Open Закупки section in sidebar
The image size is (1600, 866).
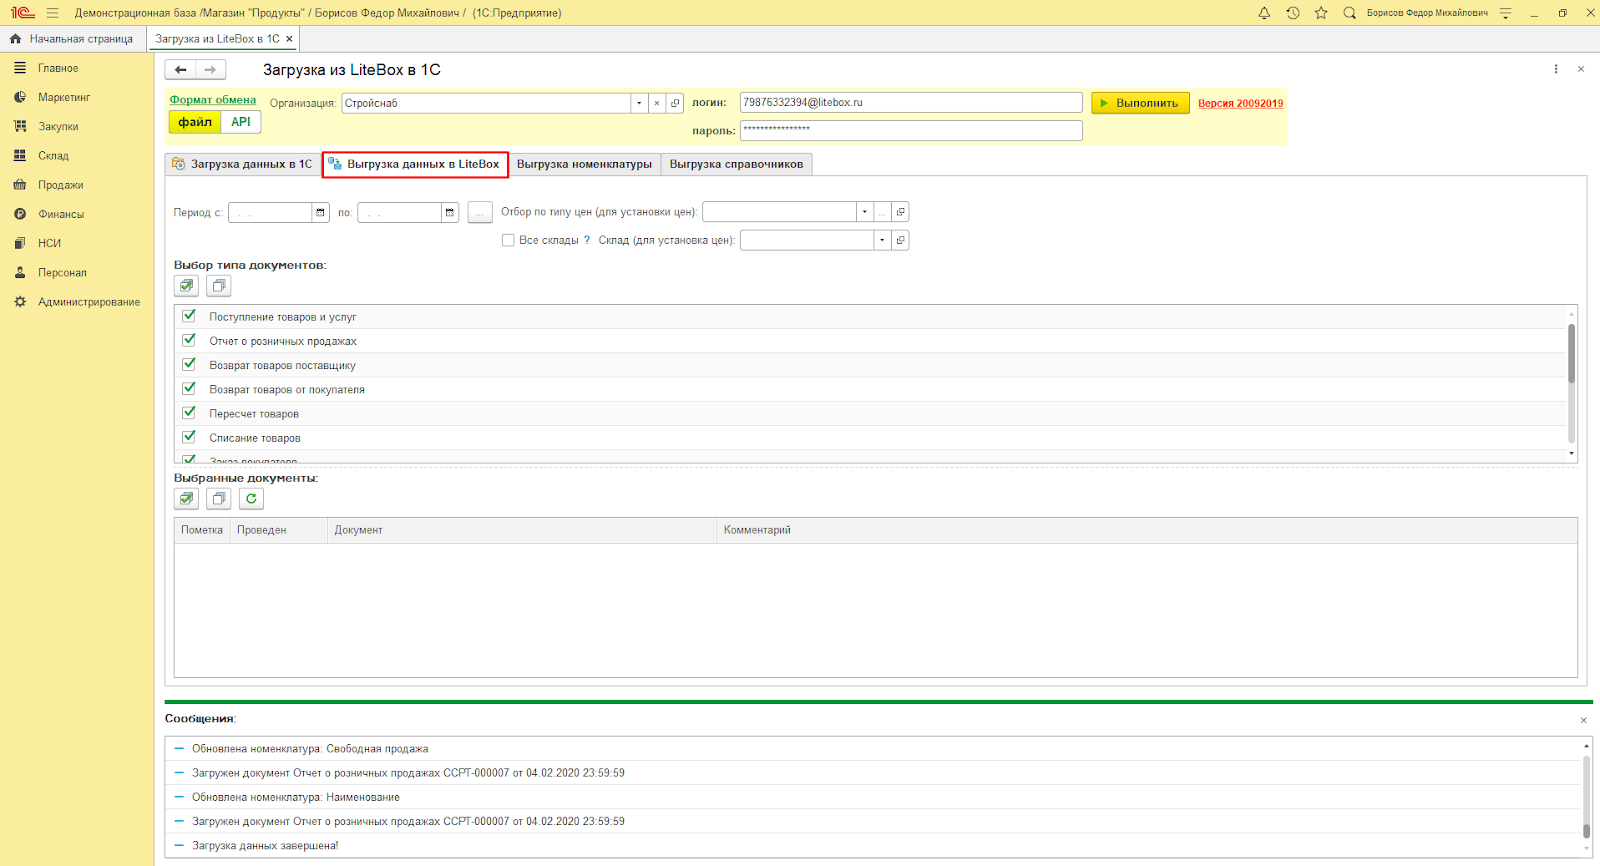[58, 127]
